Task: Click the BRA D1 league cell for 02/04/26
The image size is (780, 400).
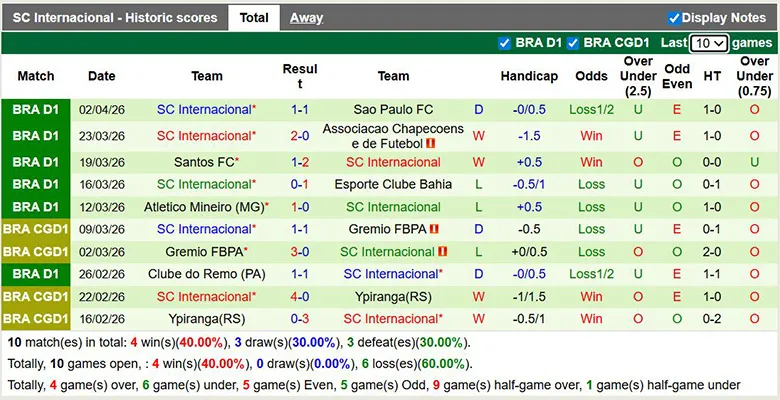Action: (36, 110)
